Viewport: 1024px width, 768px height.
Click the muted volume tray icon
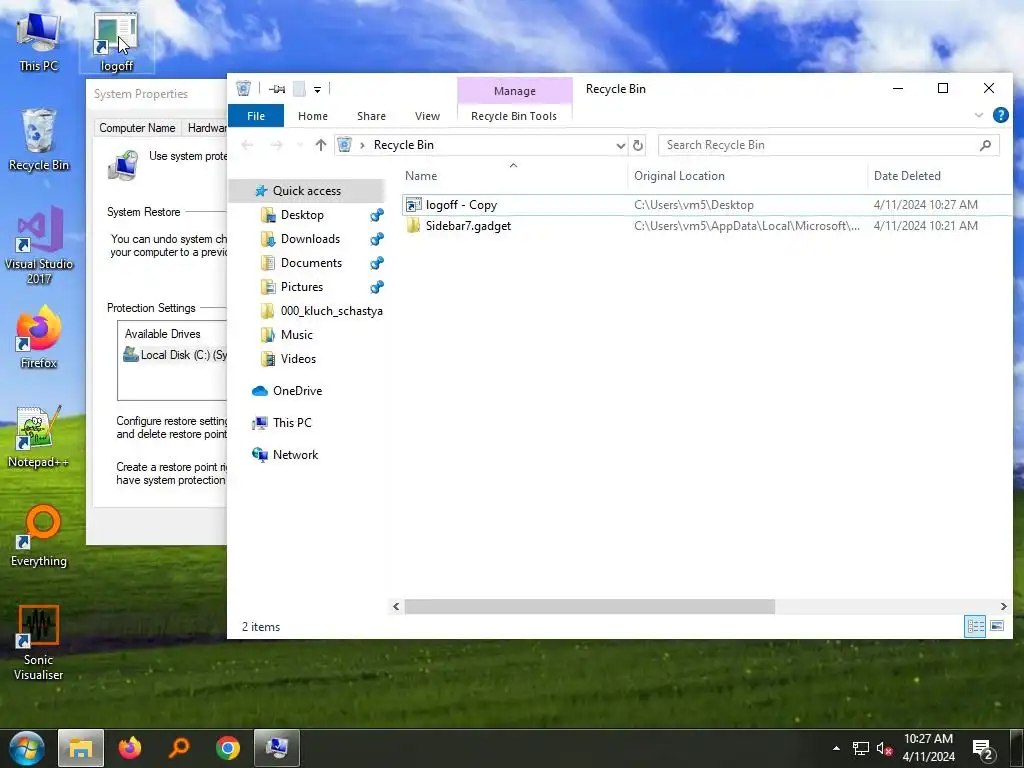(884, 749)
